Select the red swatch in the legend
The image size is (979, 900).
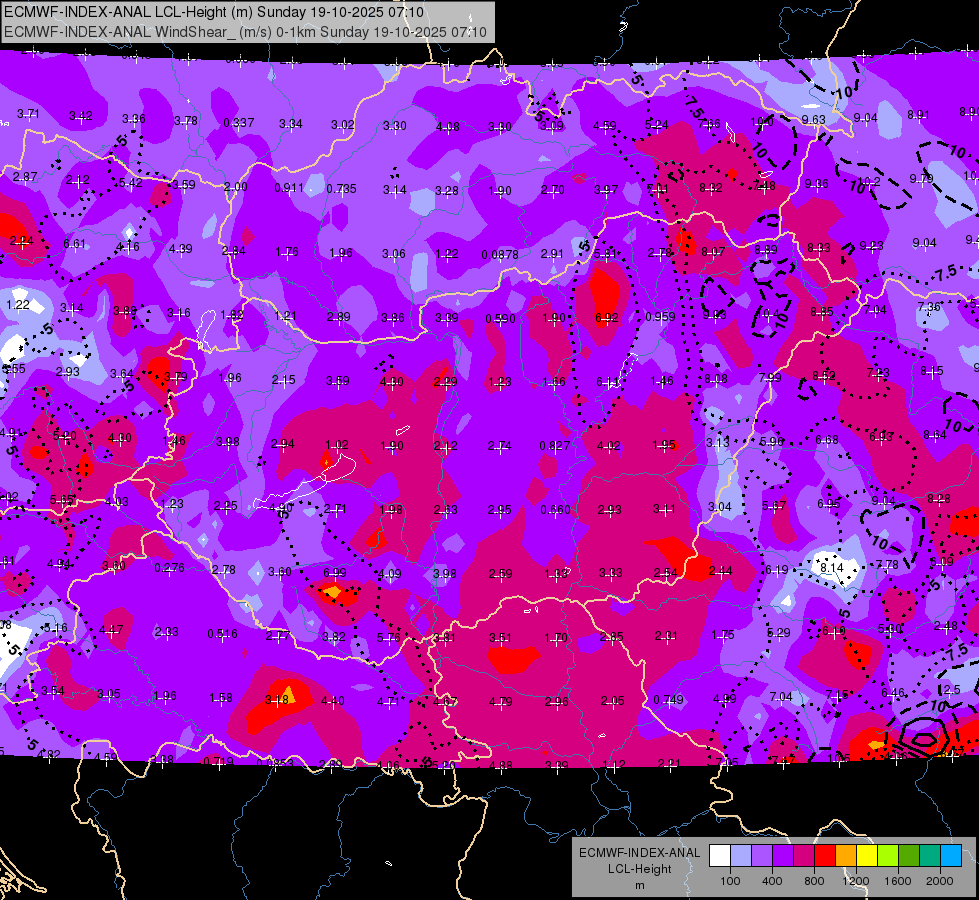[825, 856]
